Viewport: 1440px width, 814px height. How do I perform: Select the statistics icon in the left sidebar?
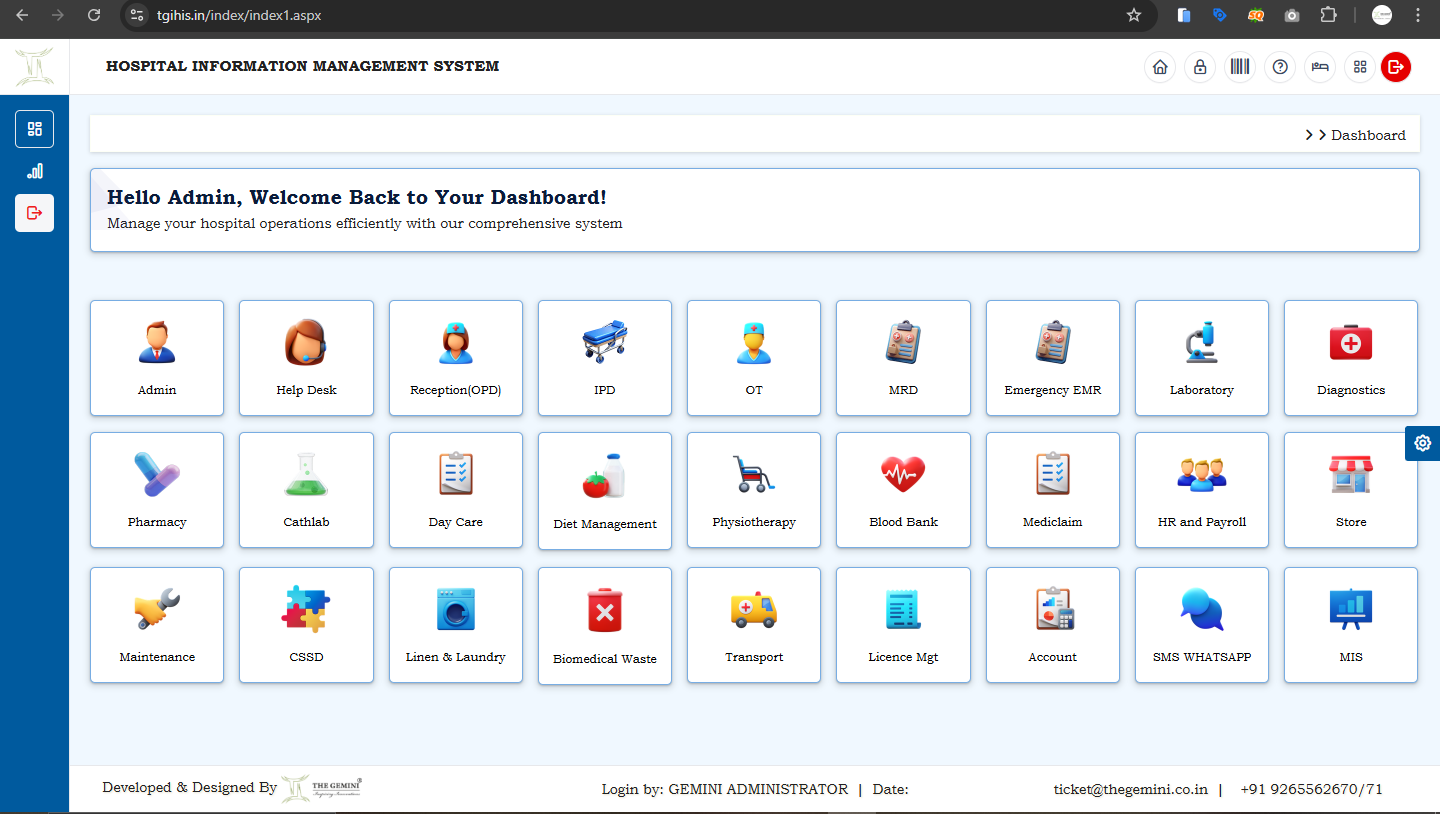pos(34,171)
